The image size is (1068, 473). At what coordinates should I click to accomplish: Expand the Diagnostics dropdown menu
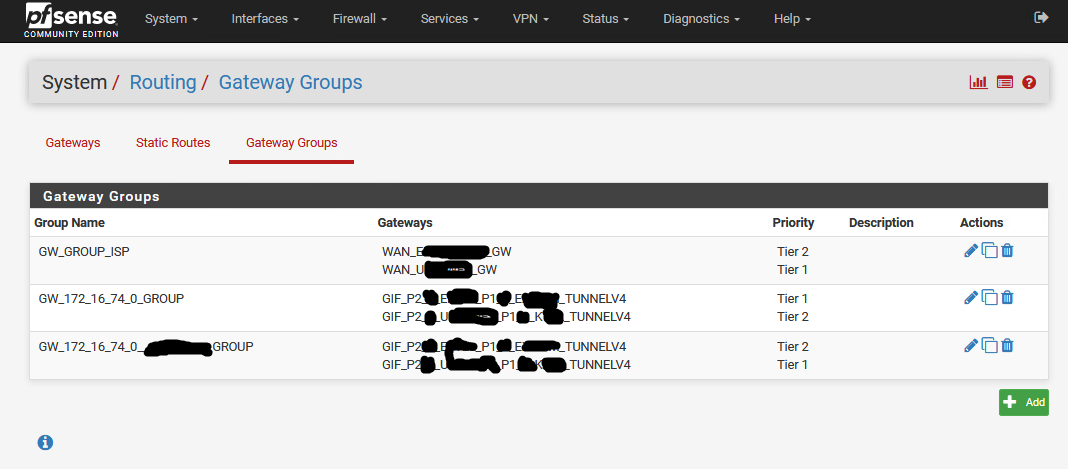[701, 19]
